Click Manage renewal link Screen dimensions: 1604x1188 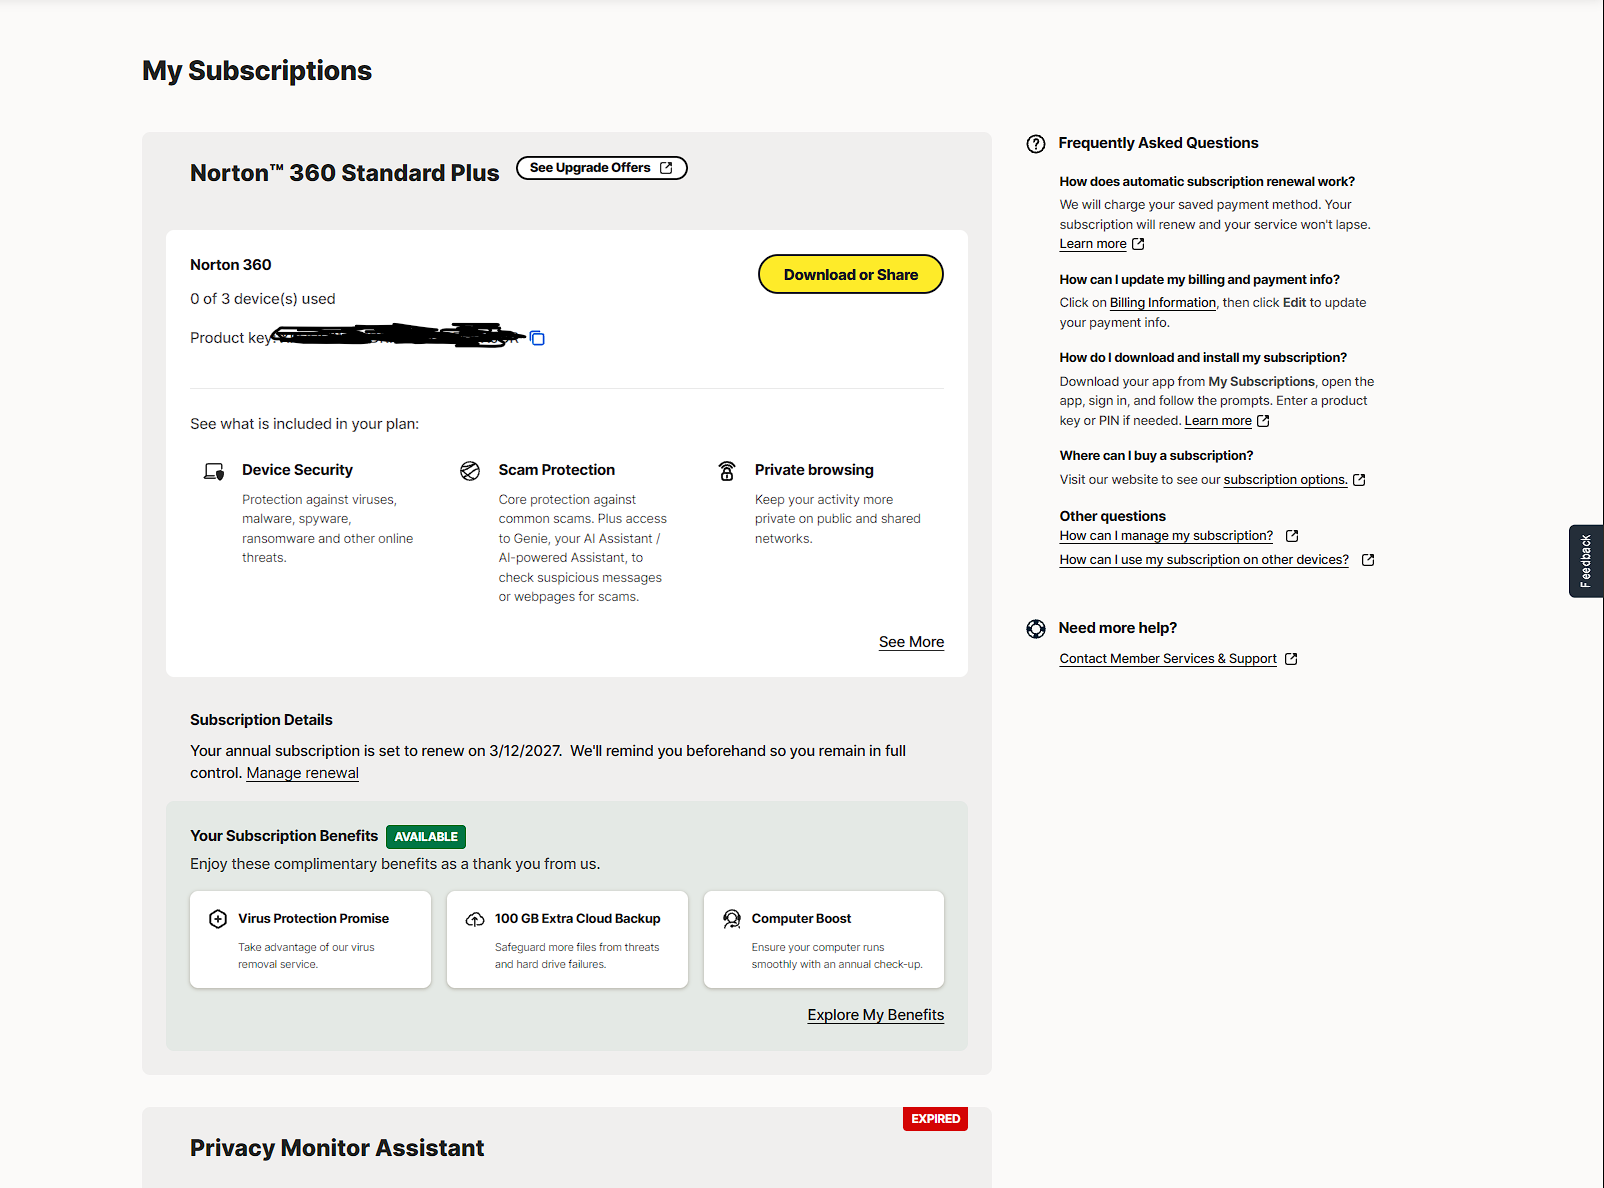coord(303,773)
